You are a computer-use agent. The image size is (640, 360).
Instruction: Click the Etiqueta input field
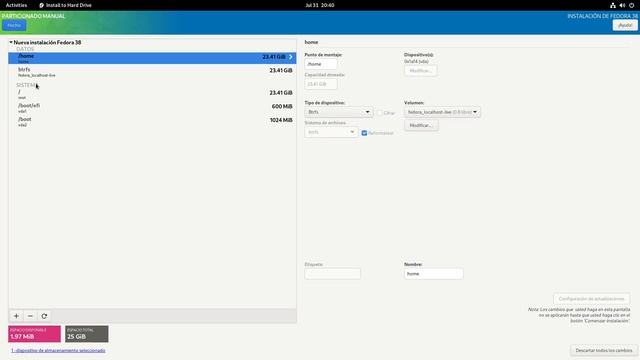(x=333, y=273)
